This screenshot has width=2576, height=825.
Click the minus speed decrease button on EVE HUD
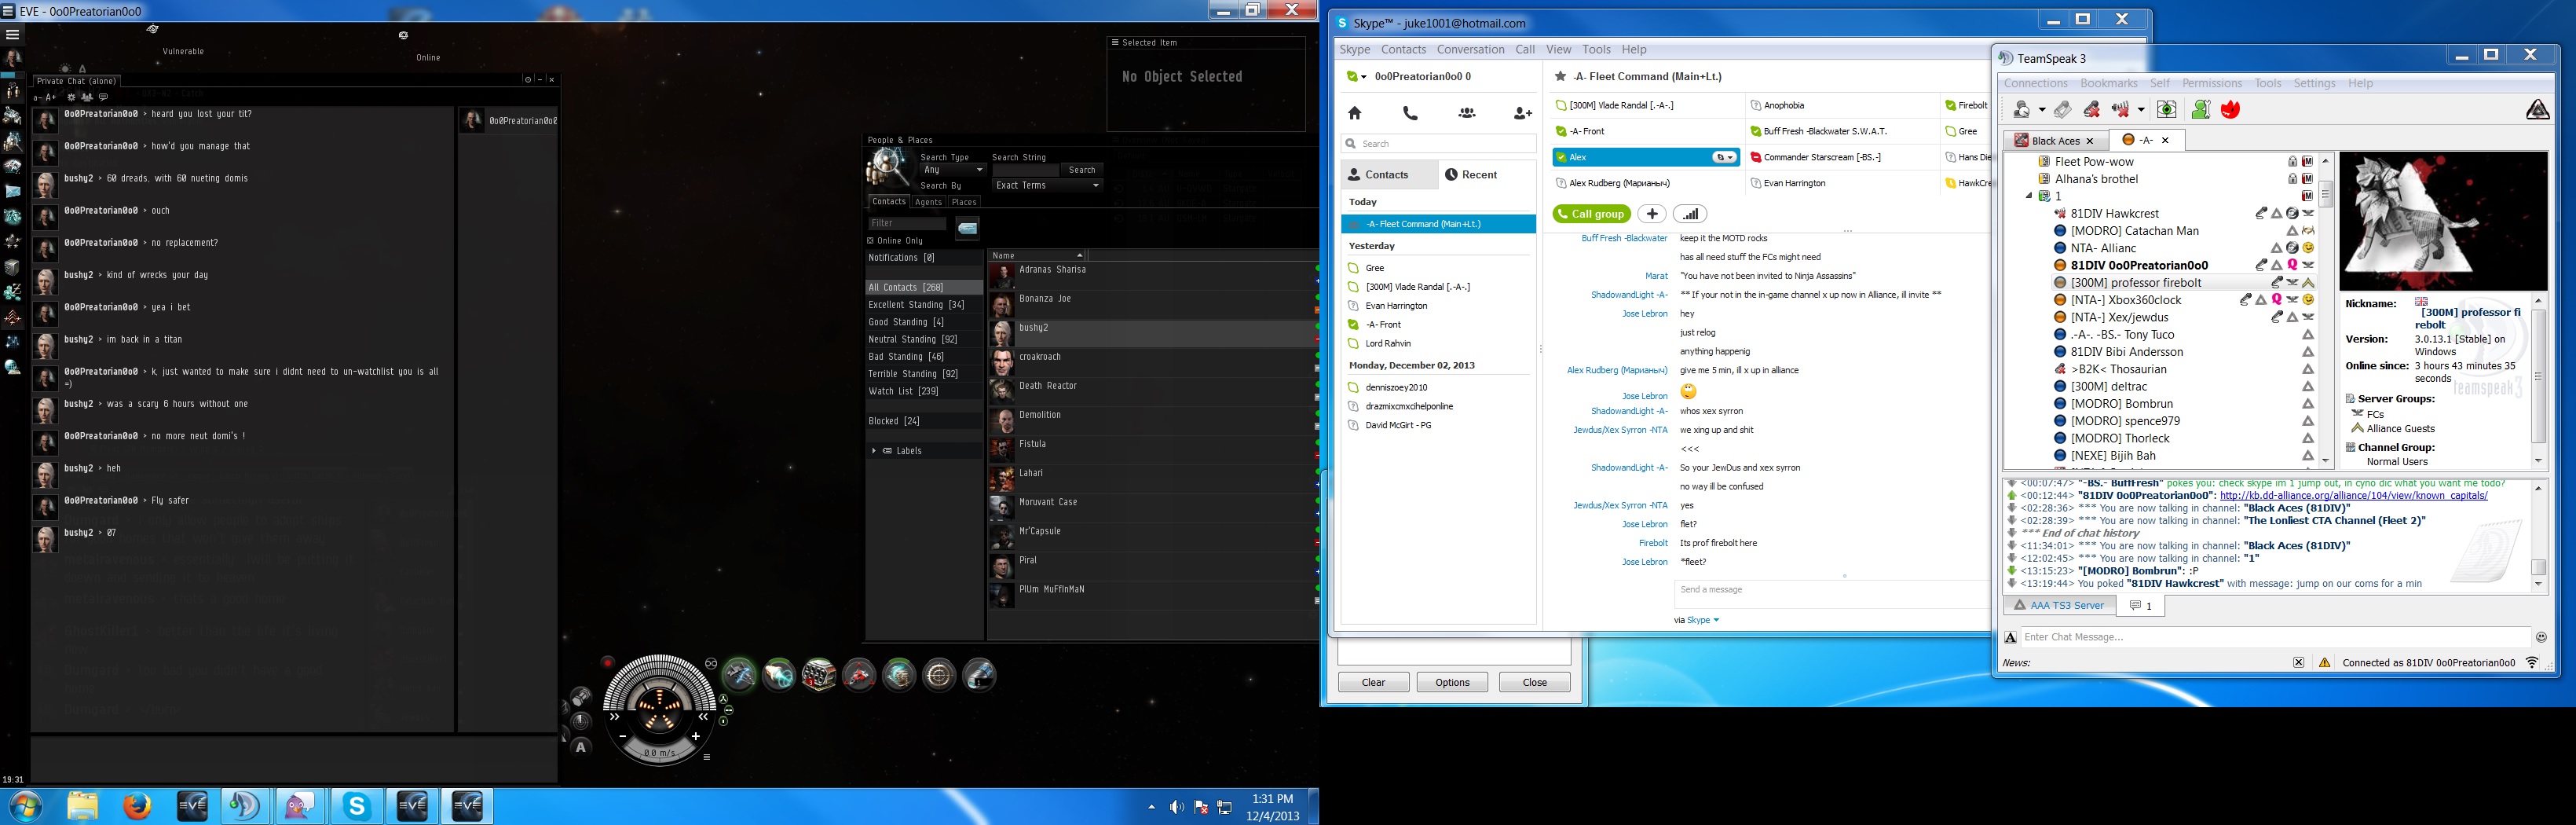(622, 736)
